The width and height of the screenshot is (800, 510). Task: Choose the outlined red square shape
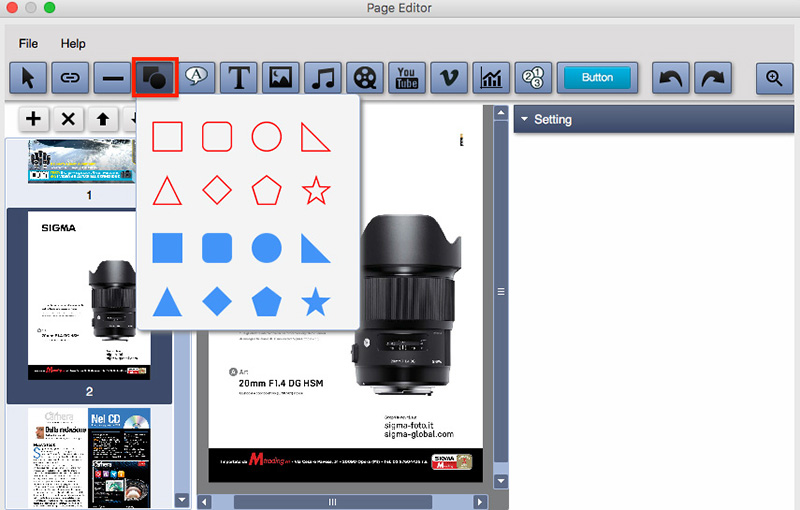click(167, 137)
